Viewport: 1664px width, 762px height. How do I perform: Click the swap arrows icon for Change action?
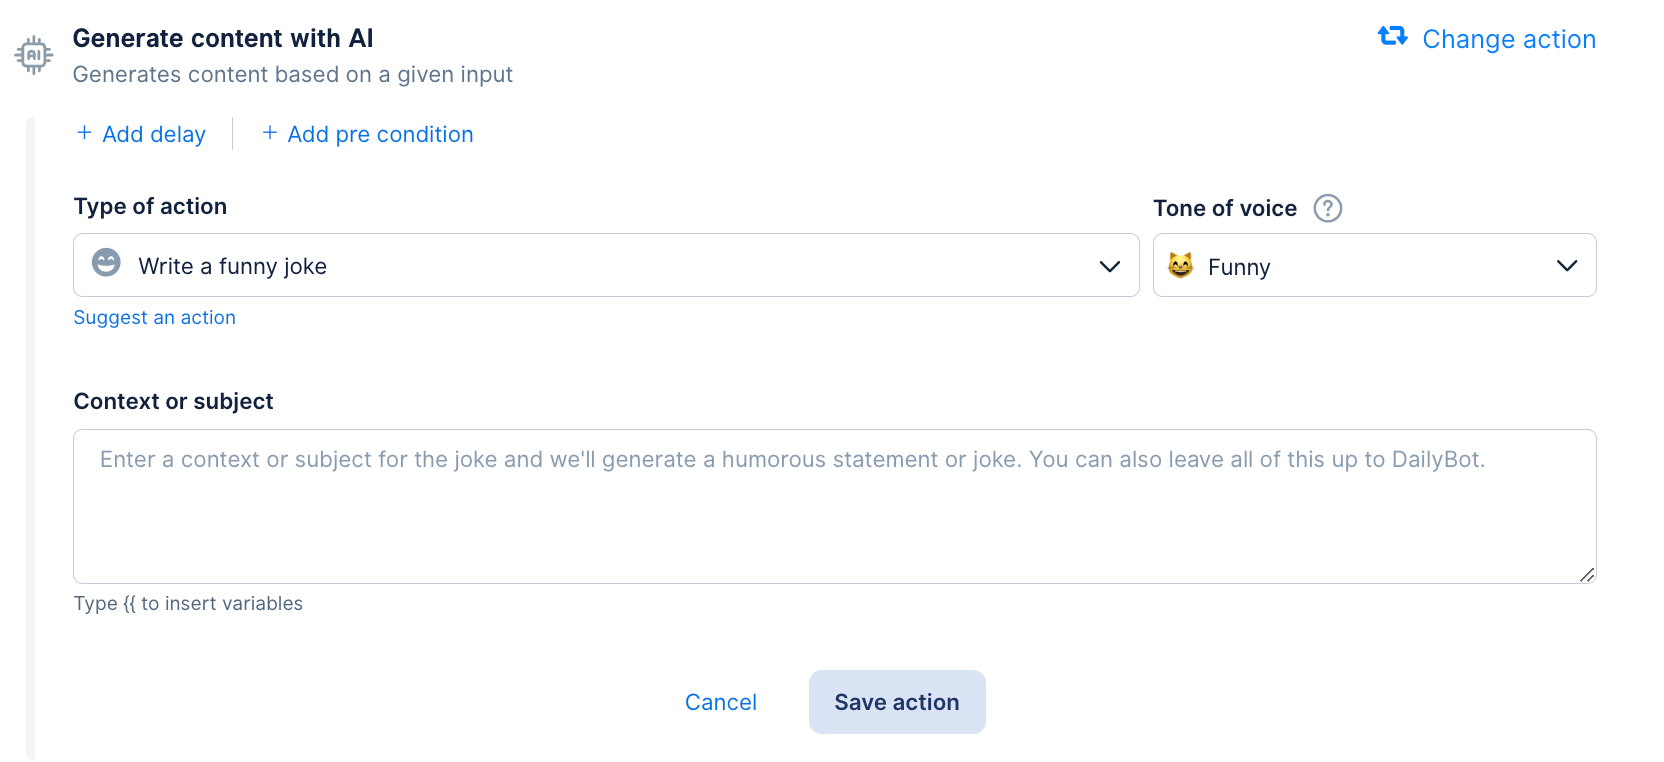click(1392, 37)
